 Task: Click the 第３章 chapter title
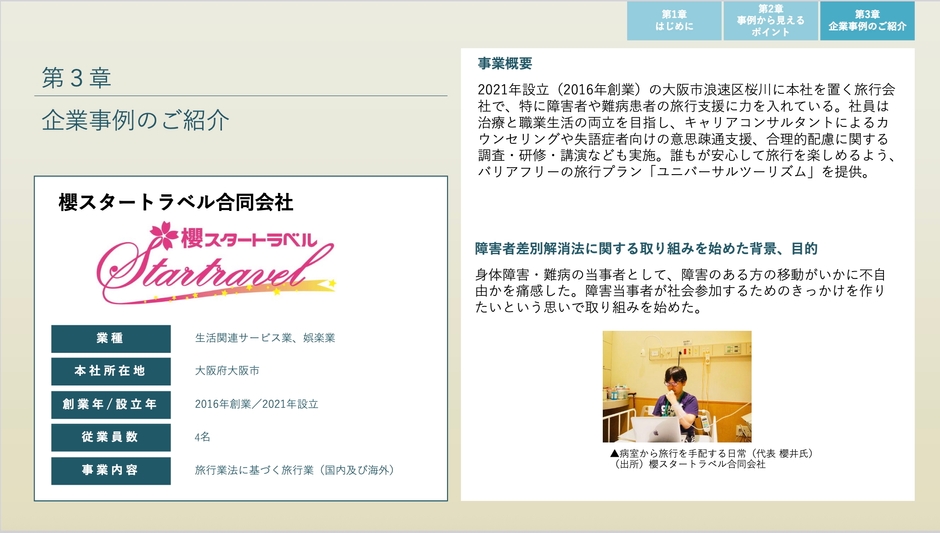(x=76, y=78)
